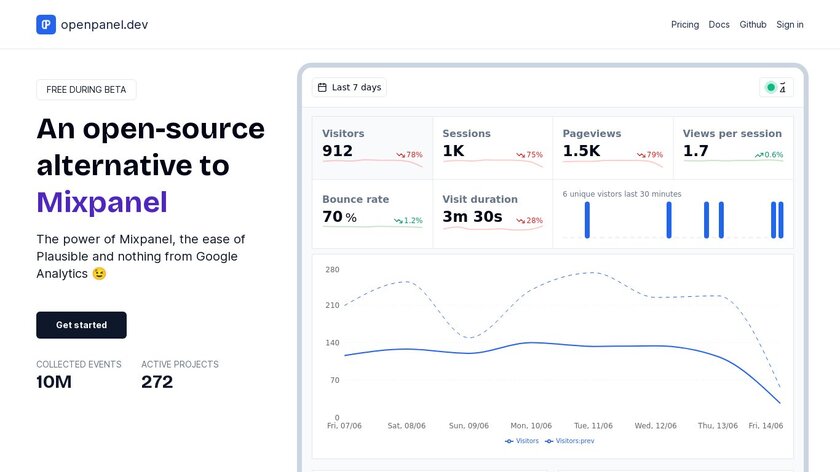Click the Sessions trend arrow icon
Image resolution: width=840 pixels, height=472 pixels.
pyautogui.click(x=520, y=155)
